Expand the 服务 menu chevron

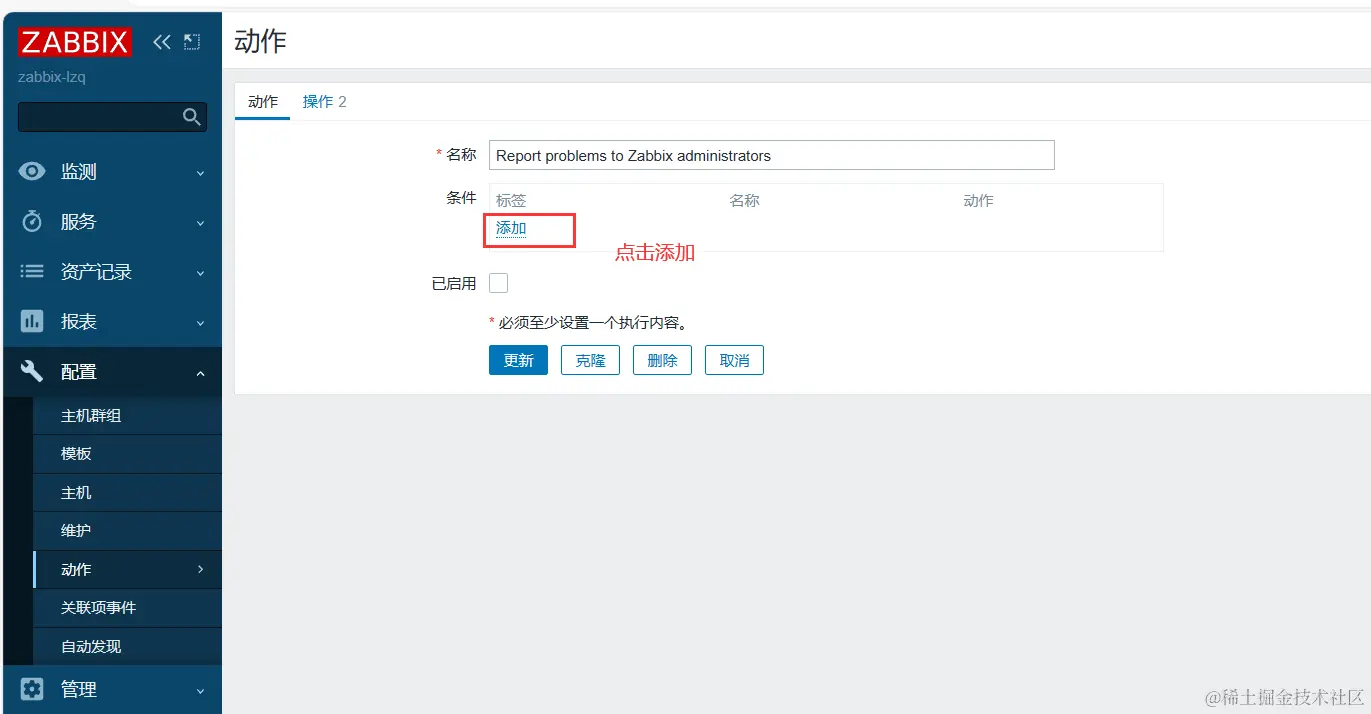(200, 223)
